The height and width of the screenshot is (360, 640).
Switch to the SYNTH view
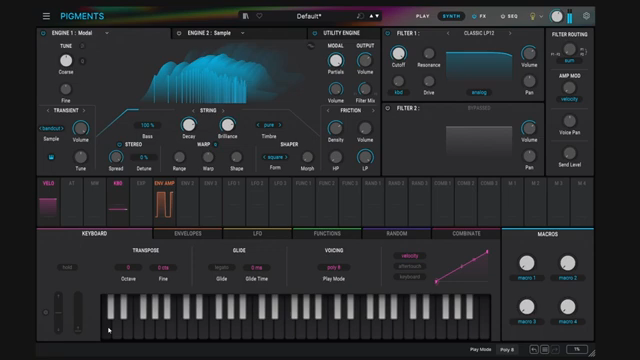[451, 16]
